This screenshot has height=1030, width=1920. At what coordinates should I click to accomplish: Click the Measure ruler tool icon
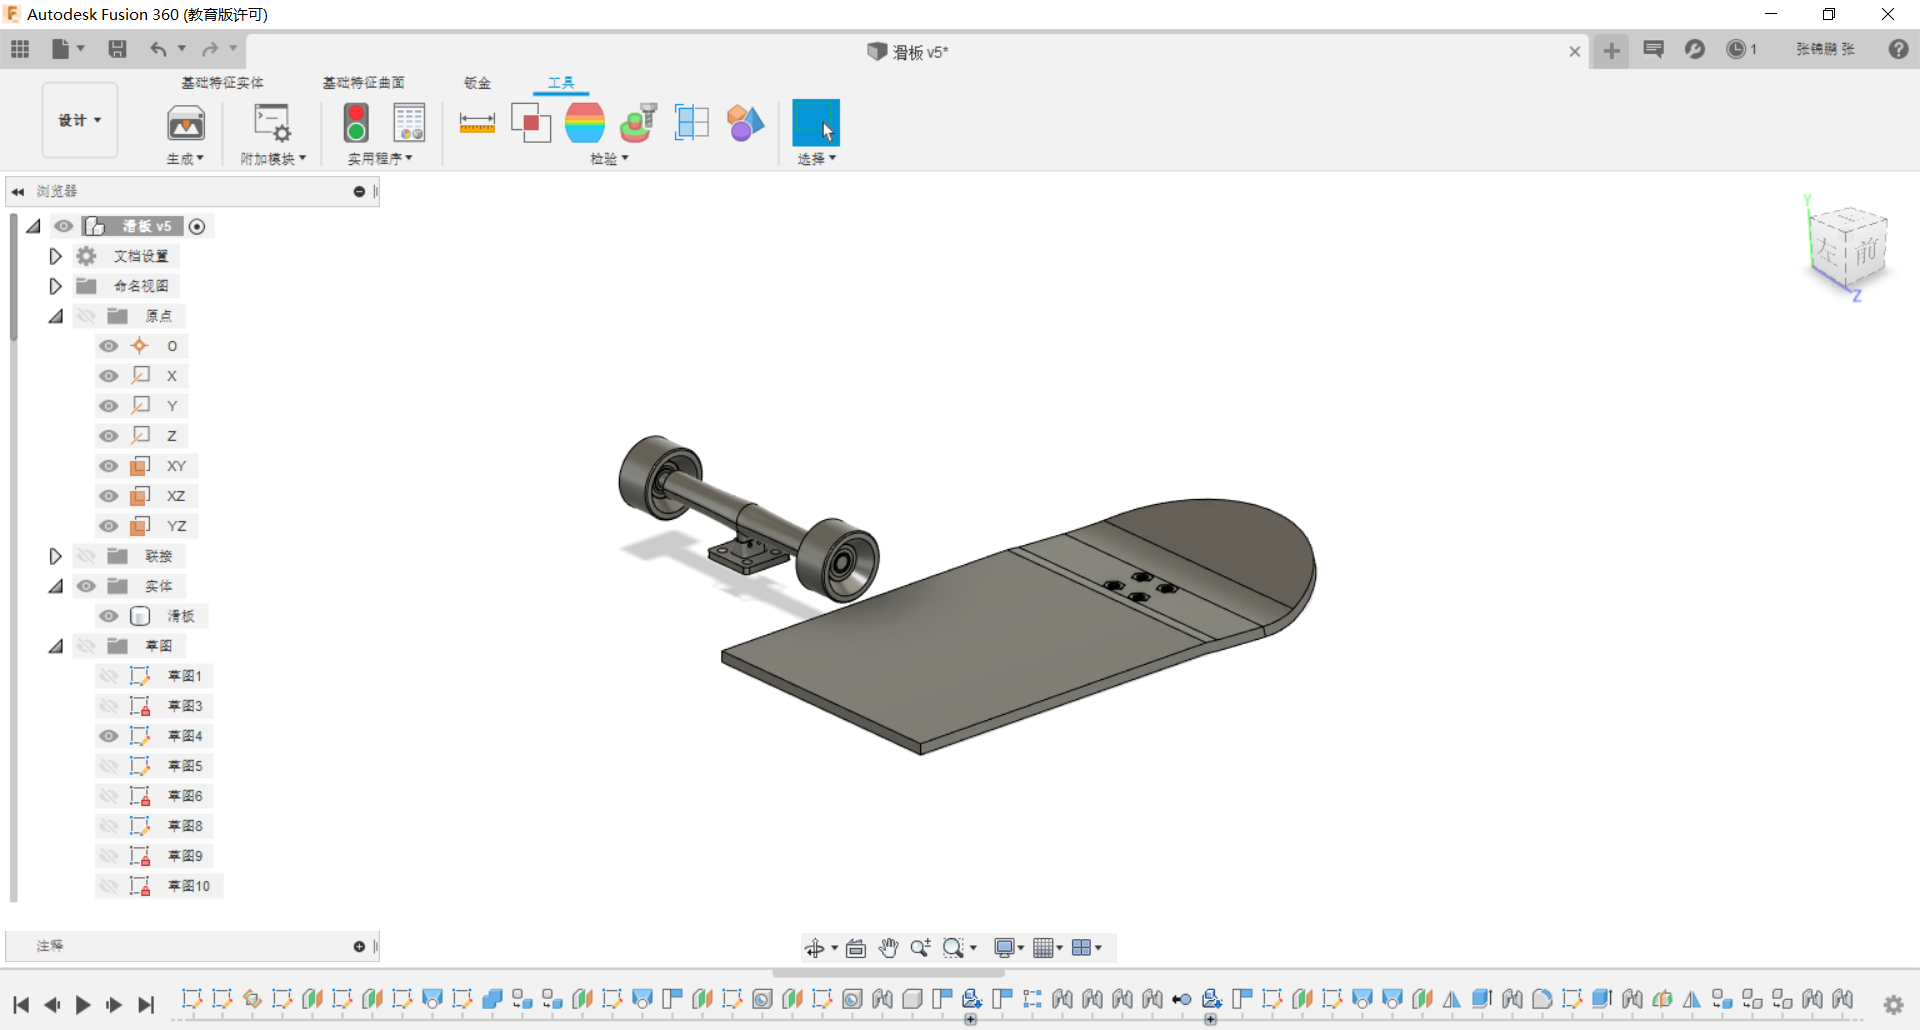point(477,123)
